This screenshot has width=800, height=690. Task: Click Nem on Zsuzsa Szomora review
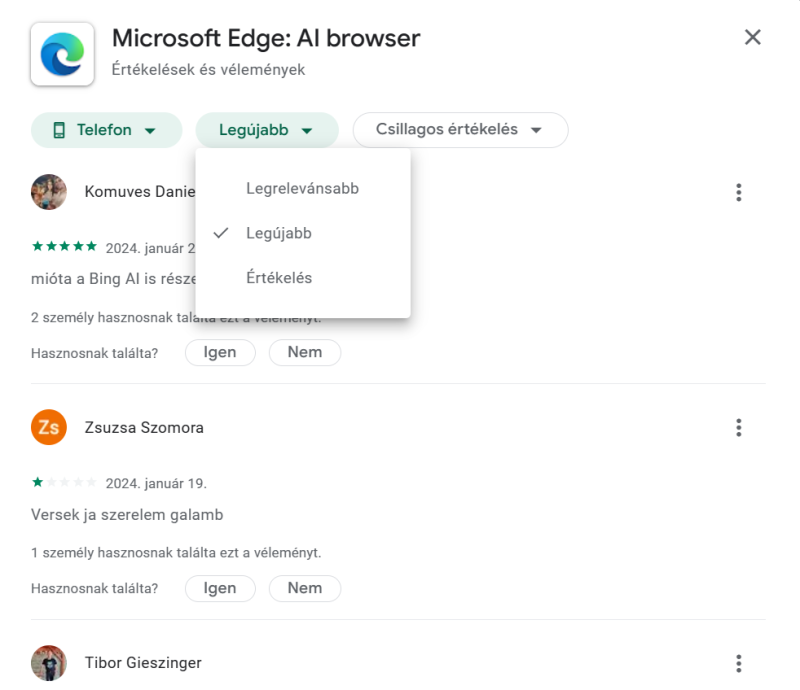click(305, 588)
